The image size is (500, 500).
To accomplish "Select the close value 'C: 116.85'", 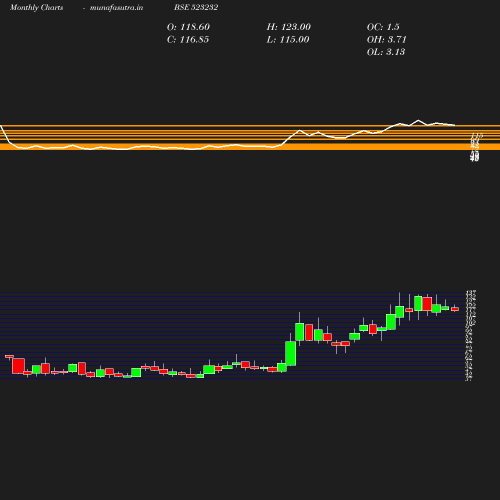I will coord(188,40).
